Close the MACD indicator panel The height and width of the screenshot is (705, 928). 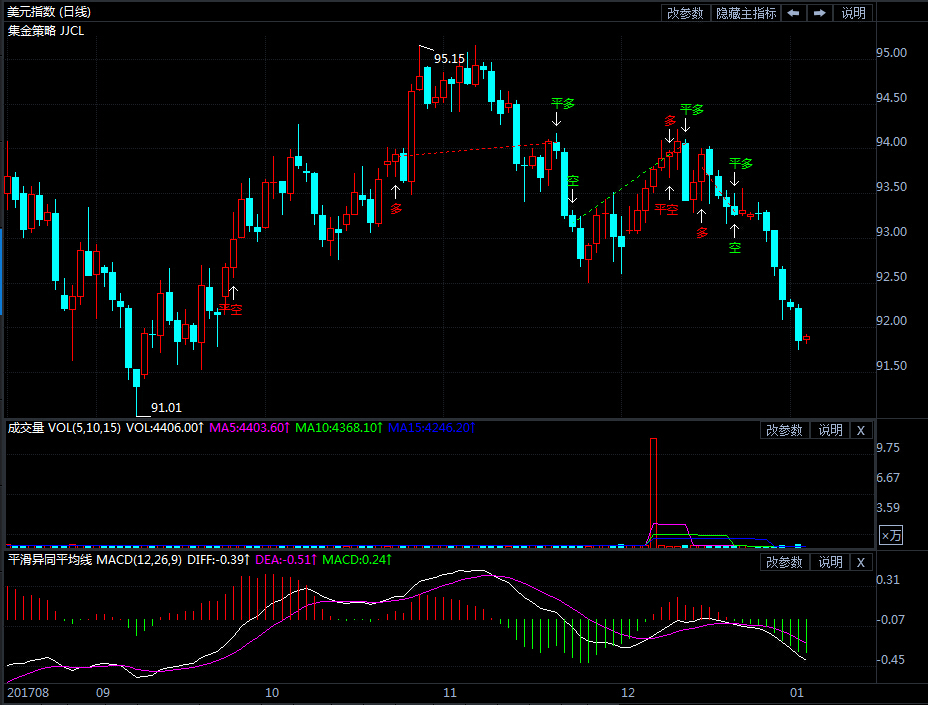click(861, 562)
